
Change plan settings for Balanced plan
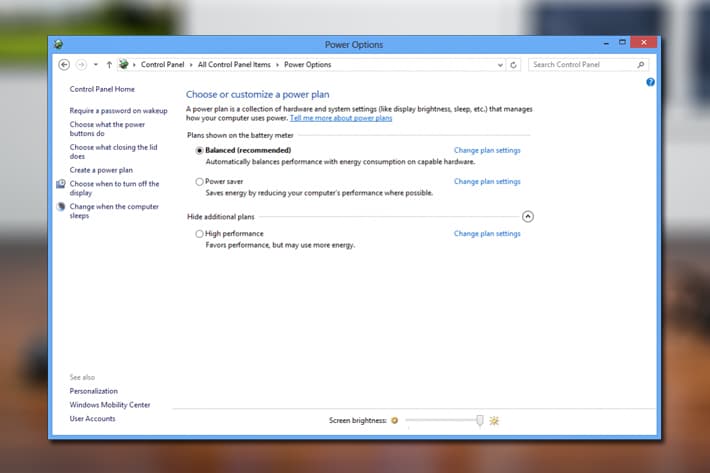[x=487, y=150]
